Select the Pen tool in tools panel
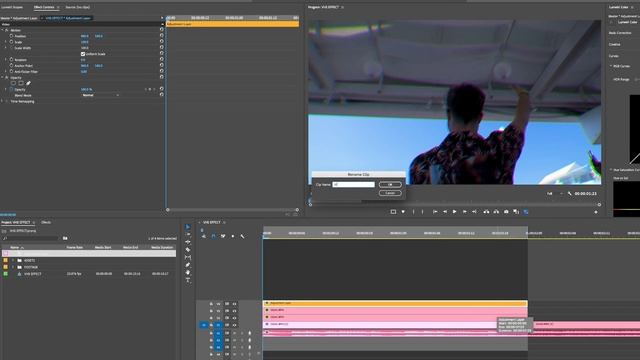This screenshot has height=360, width=640. 188,265
